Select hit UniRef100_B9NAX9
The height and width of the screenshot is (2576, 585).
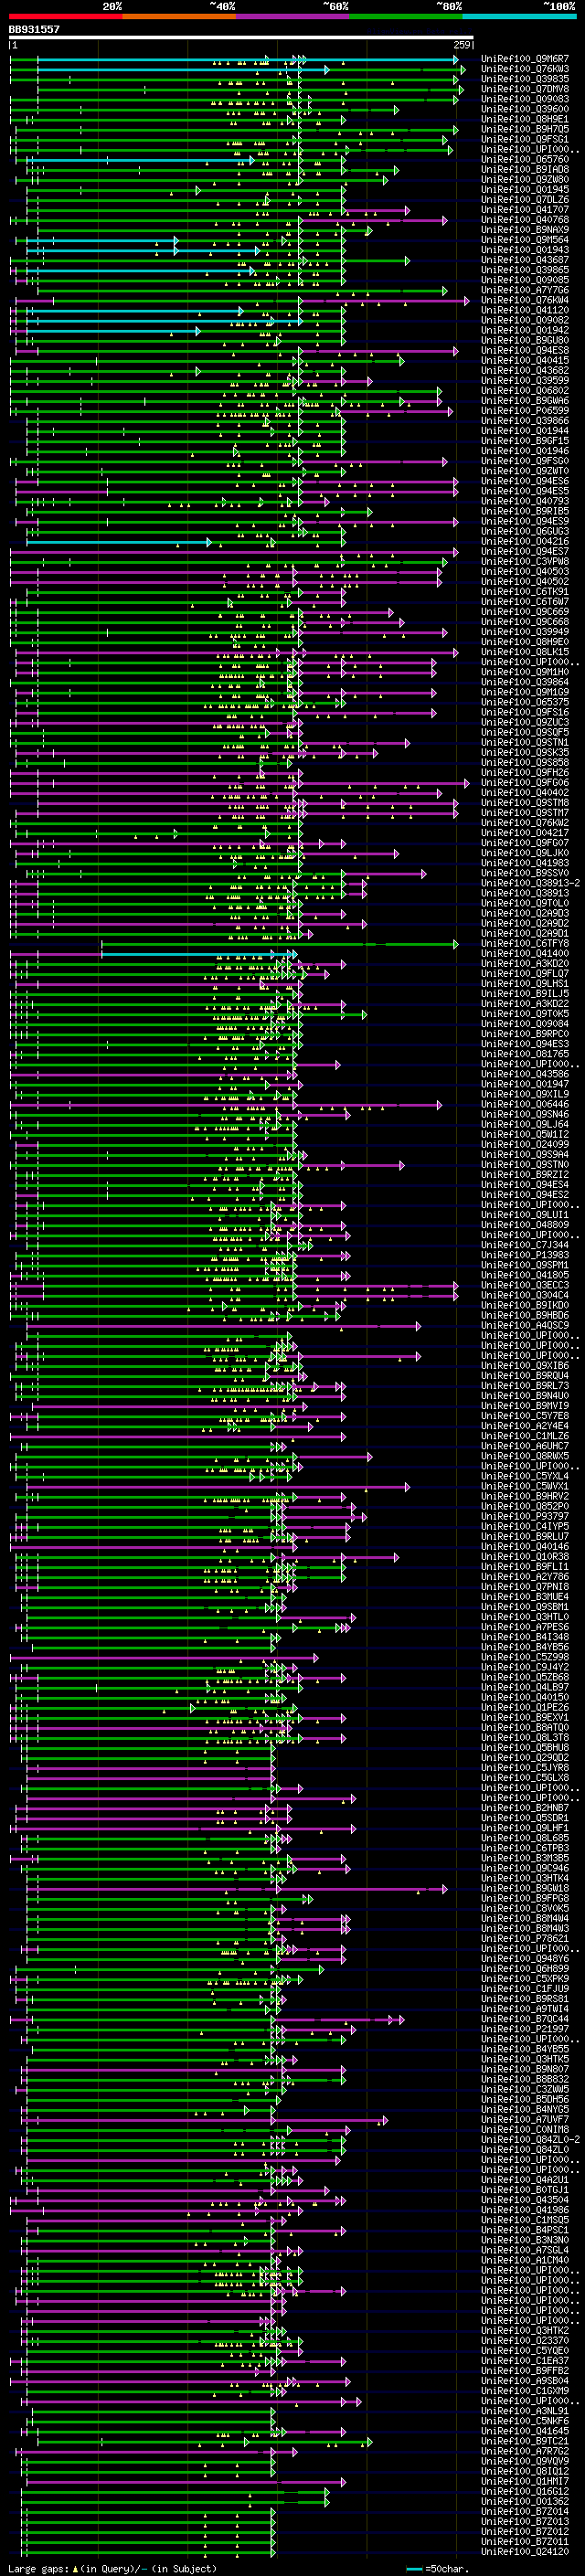point(525,230)
